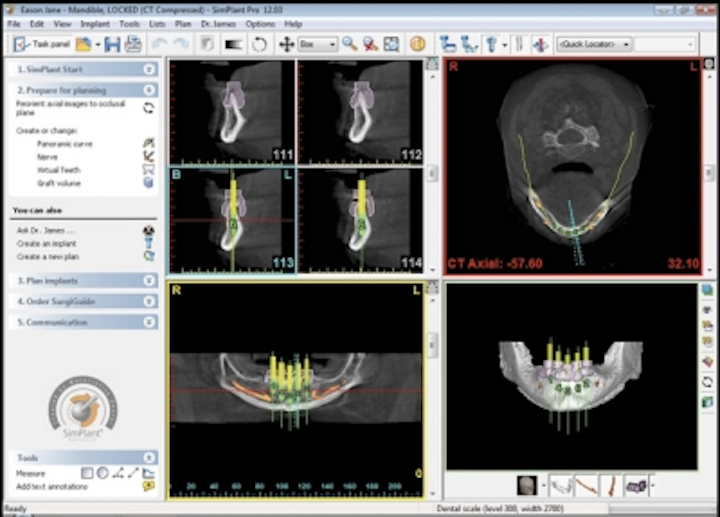Click the cross-sectional views vertical scrollbar

point(432,173)
